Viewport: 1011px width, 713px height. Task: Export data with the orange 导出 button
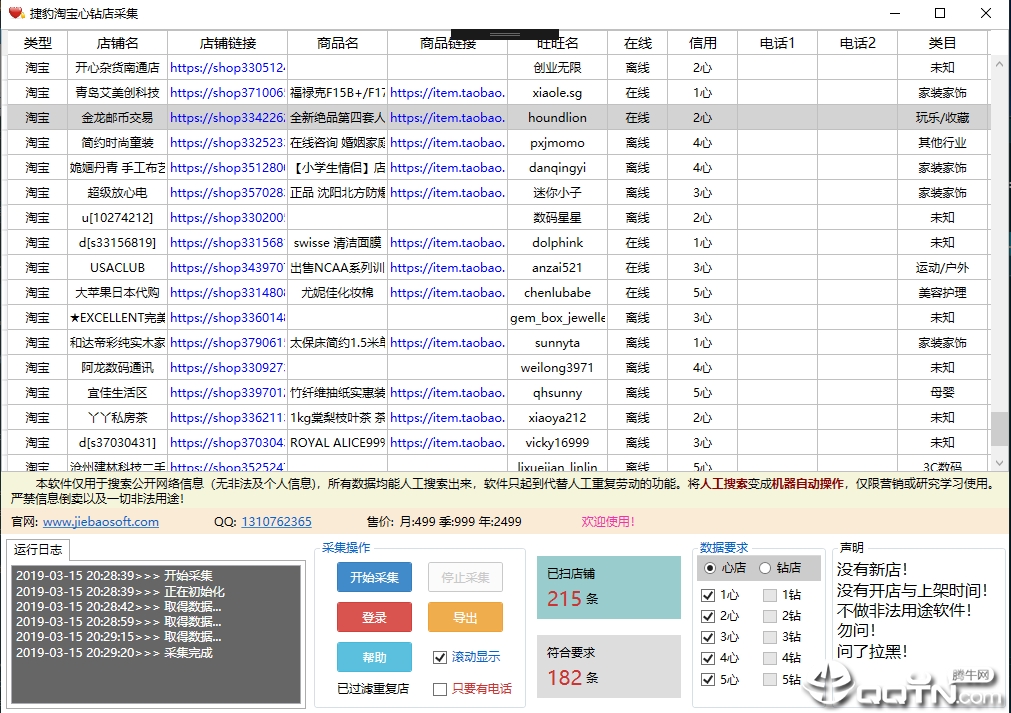(465, 617)
